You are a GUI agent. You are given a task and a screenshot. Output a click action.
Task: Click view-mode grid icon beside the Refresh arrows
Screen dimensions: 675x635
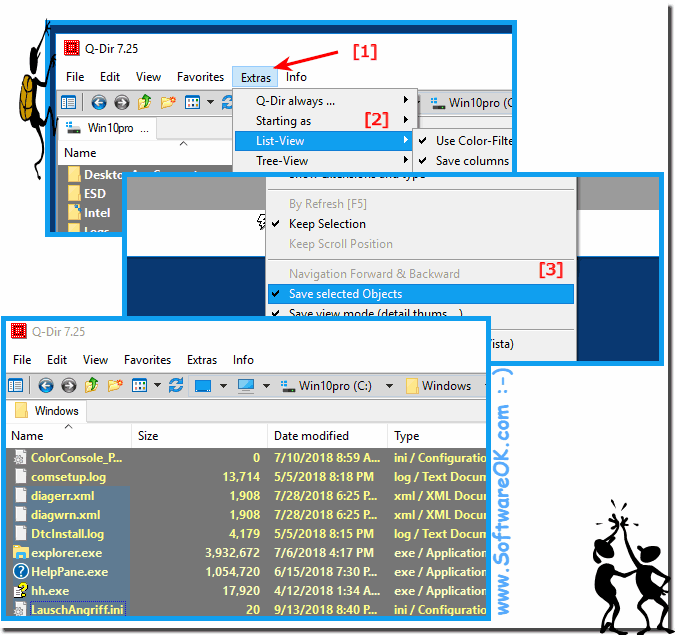tap(139, 385)
